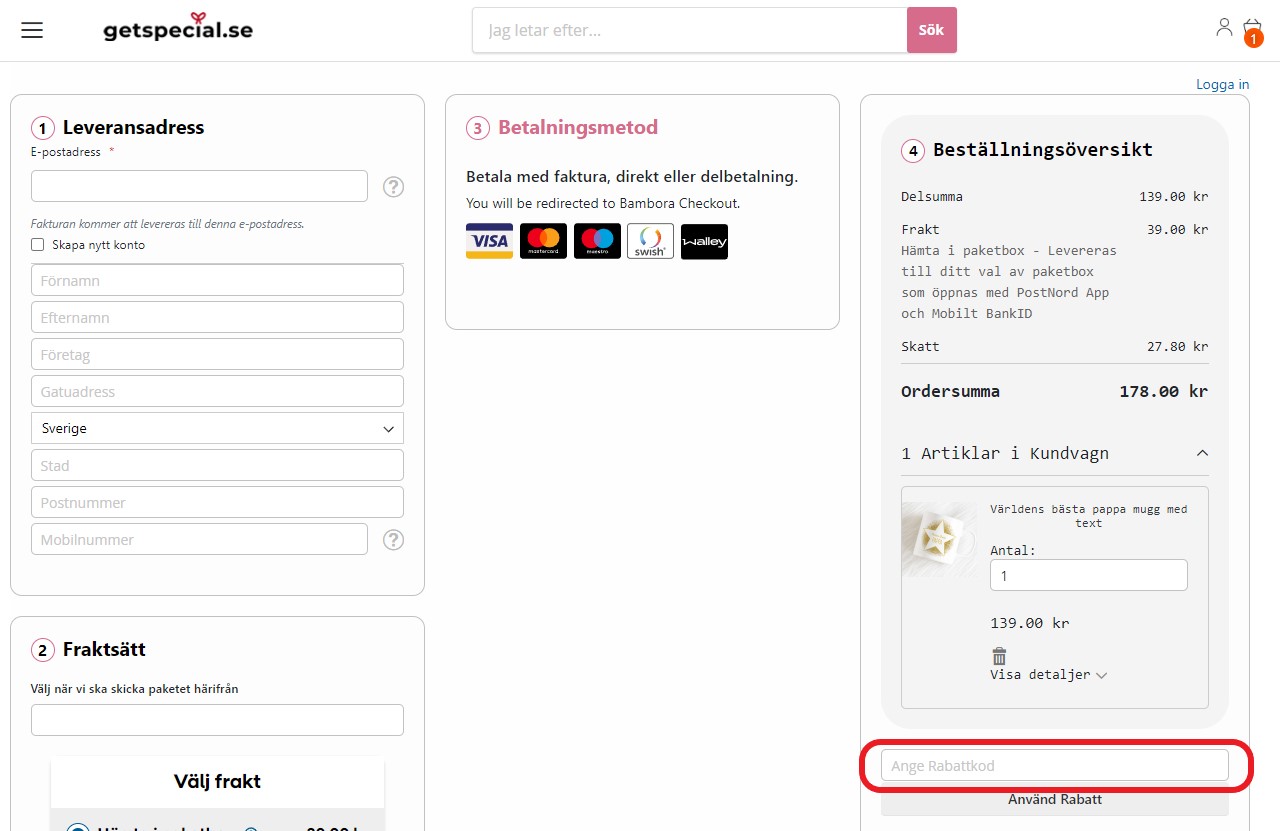The width and height of the screenshot is (1280, 831).
Task: Select the Maestro payment logo
Action: [x=597, y=241]
